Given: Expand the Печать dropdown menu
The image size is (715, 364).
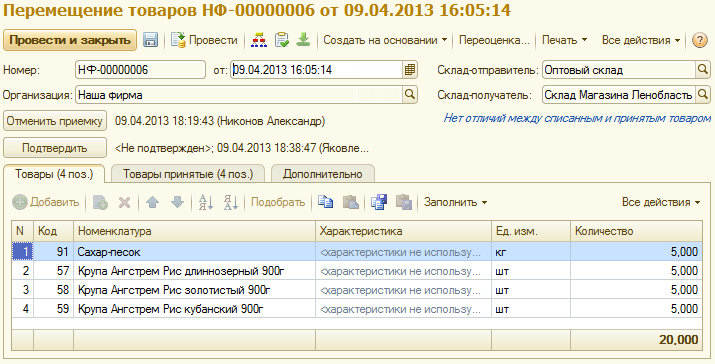Looking at the screenshot, I should tap(564, 40).
